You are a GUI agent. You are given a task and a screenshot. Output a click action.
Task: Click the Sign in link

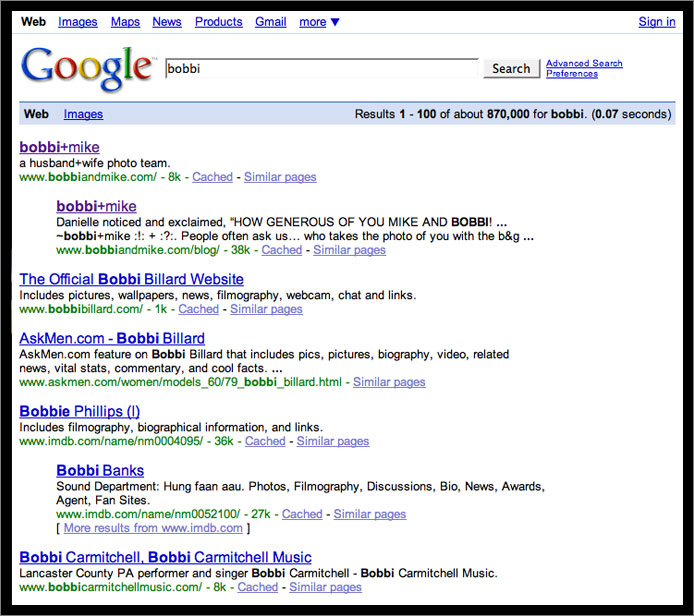click(656, 22)
